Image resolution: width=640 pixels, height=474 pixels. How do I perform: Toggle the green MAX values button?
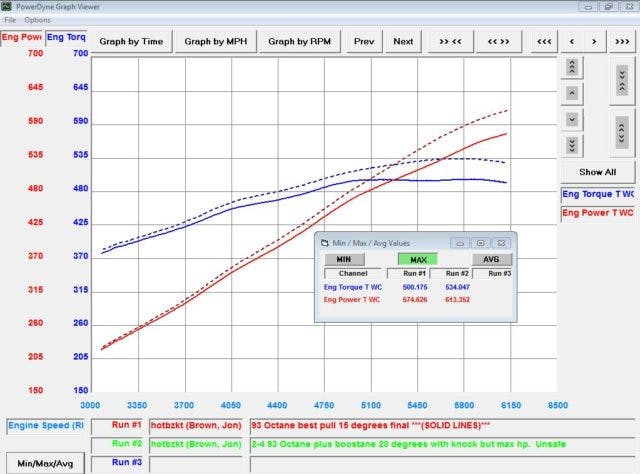coord(417,259)
